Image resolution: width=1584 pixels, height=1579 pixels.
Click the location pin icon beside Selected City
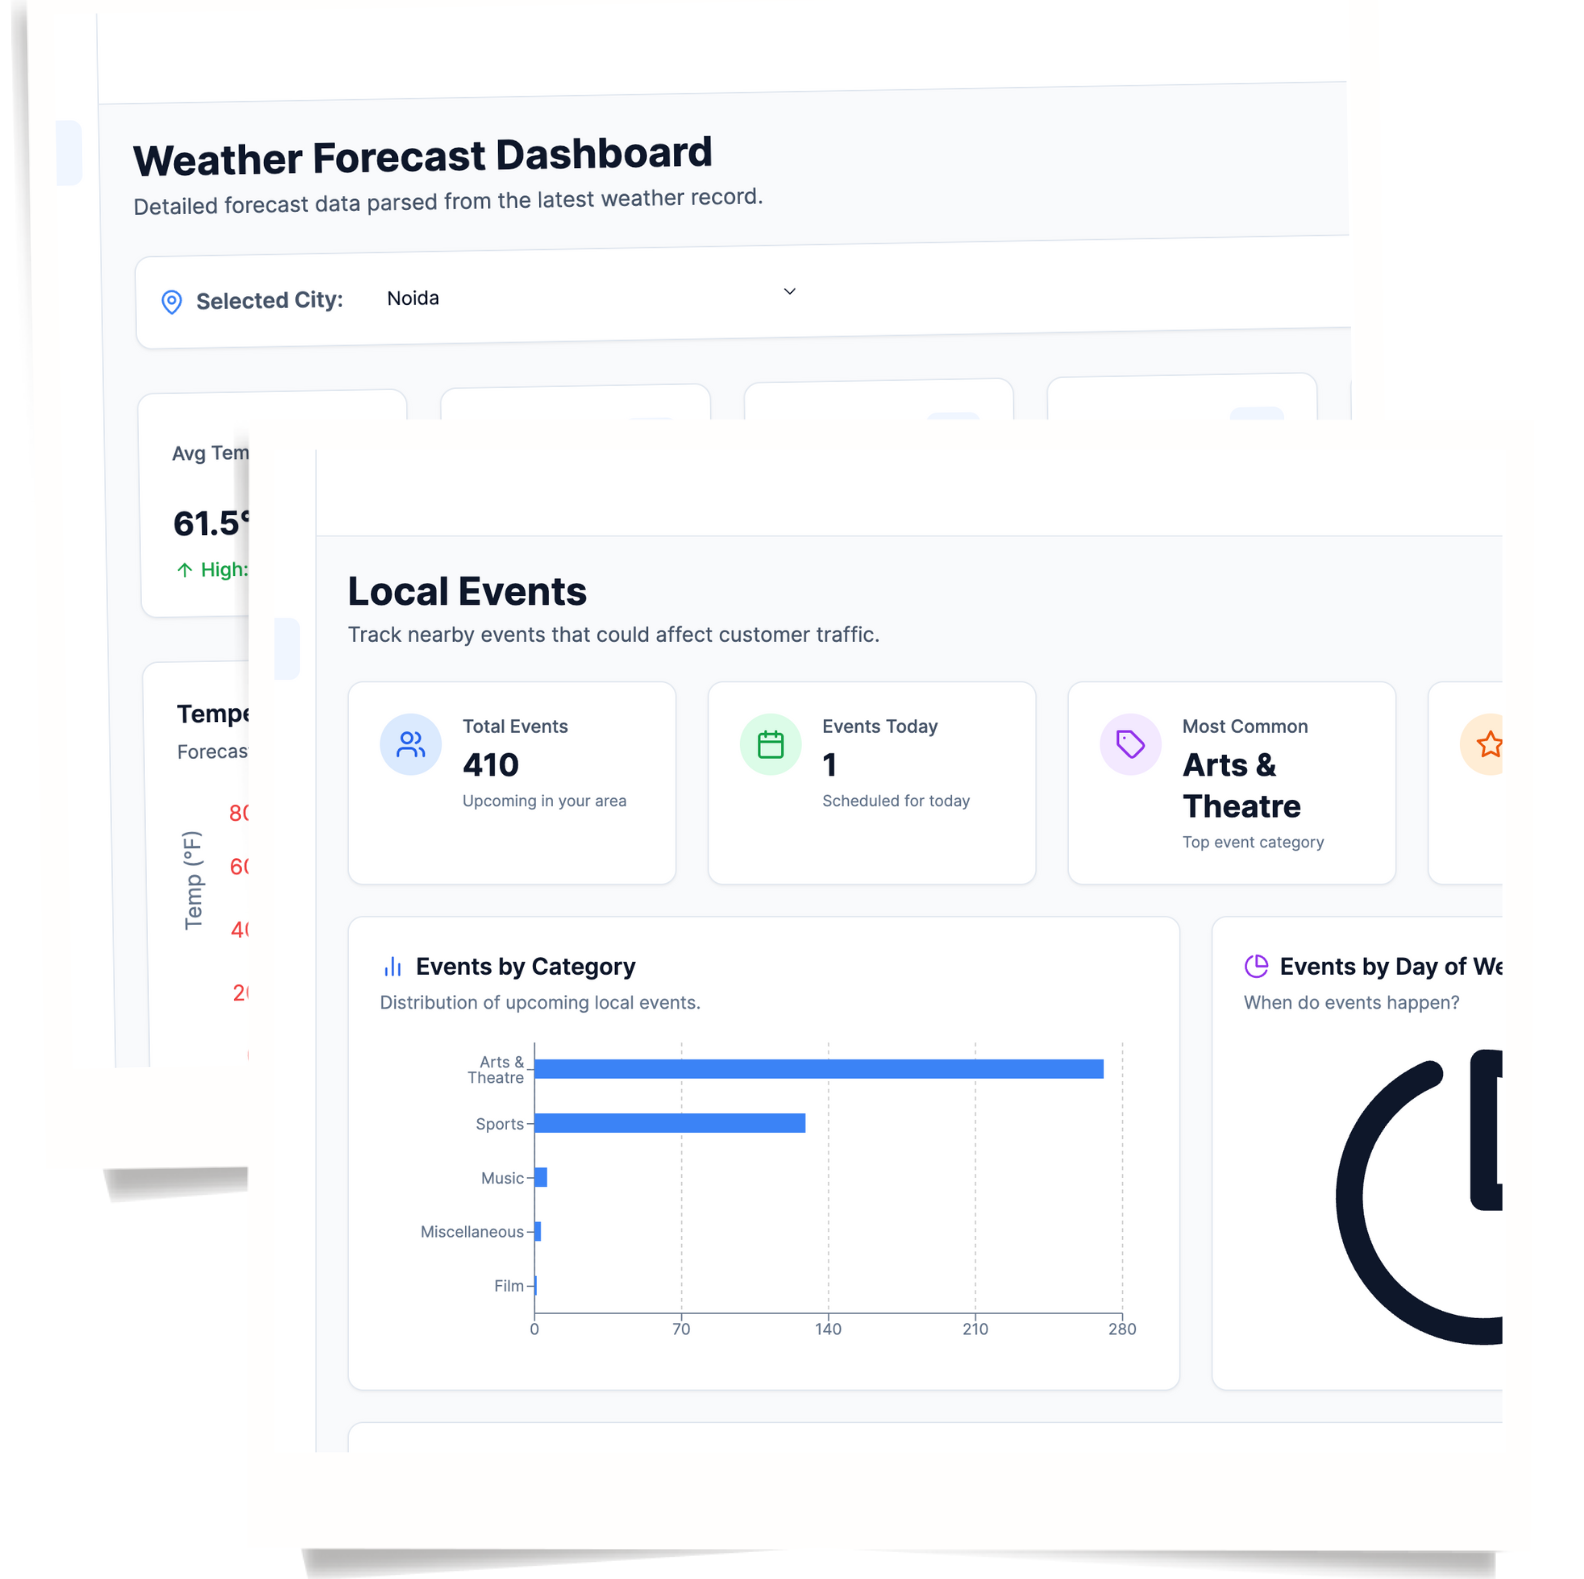pos(172,302)
